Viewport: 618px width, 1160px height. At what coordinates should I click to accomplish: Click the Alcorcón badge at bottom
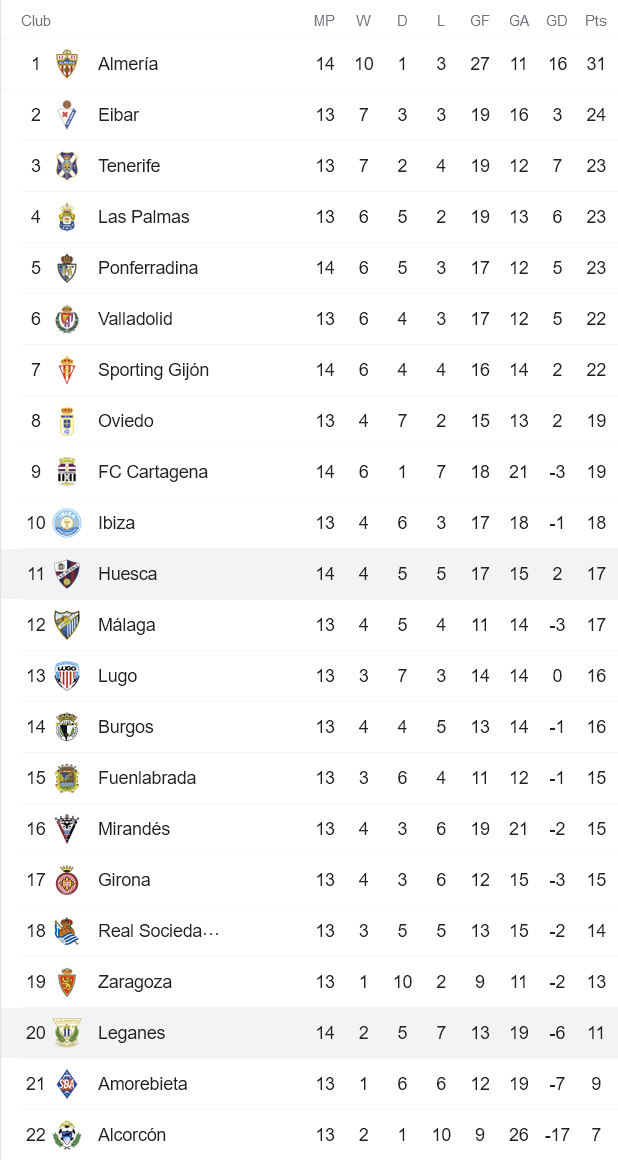tap(68, 1134)
